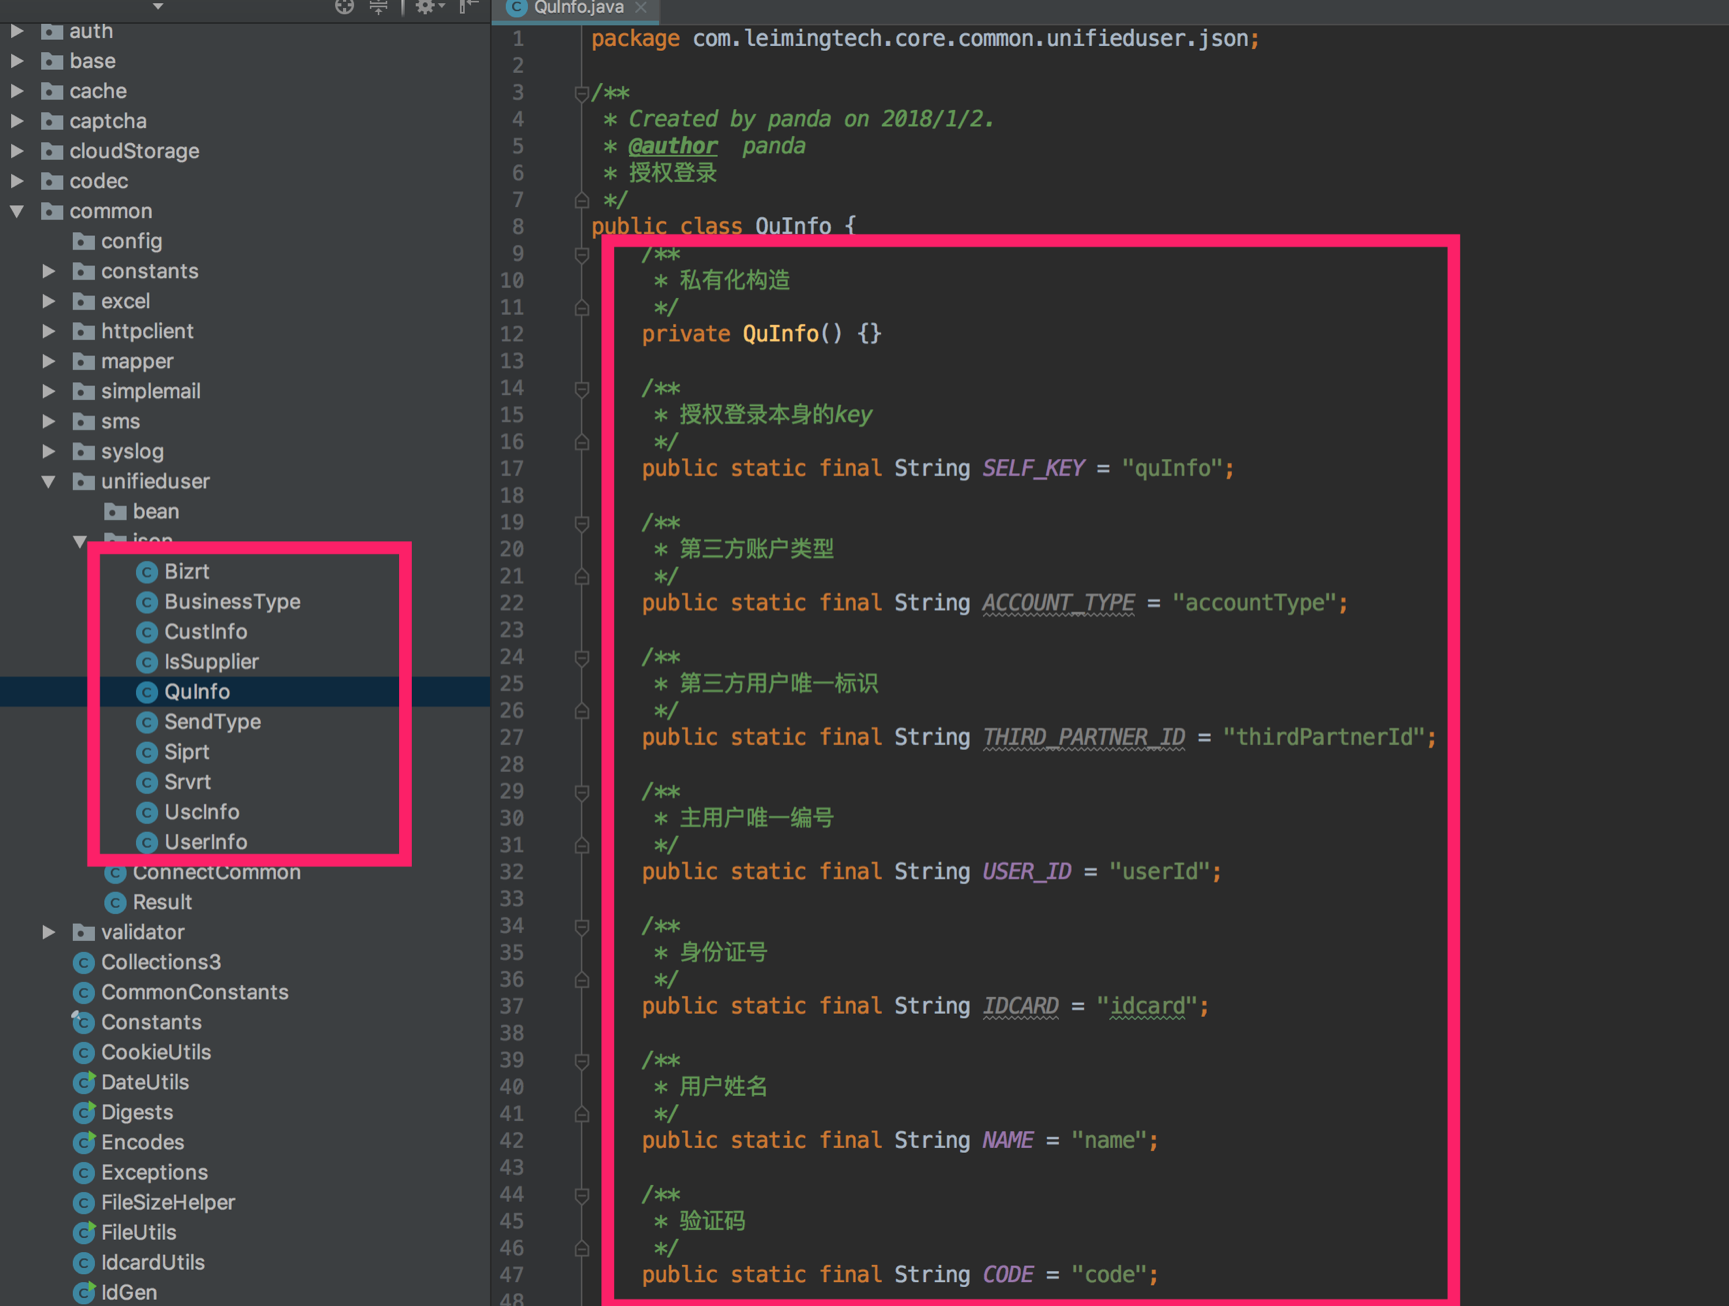Expand the validator folder
1729x1306 pixels.
pos(49,932)
